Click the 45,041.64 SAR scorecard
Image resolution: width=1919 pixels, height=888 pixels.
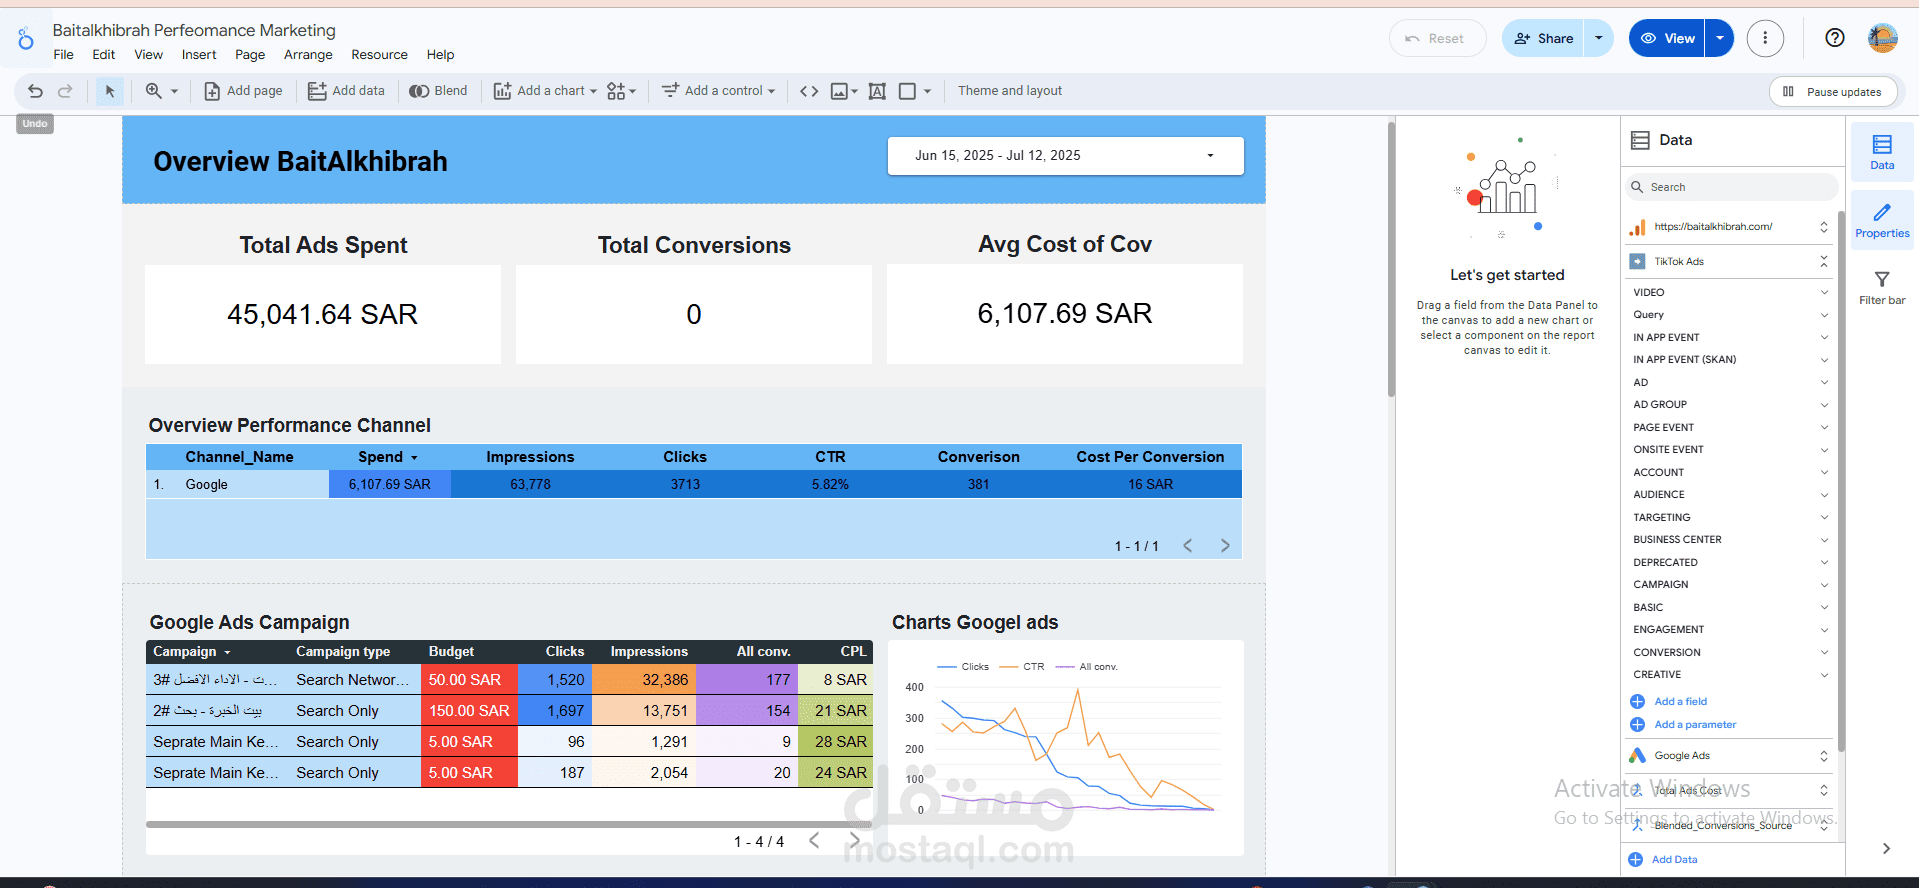[322, 314]
